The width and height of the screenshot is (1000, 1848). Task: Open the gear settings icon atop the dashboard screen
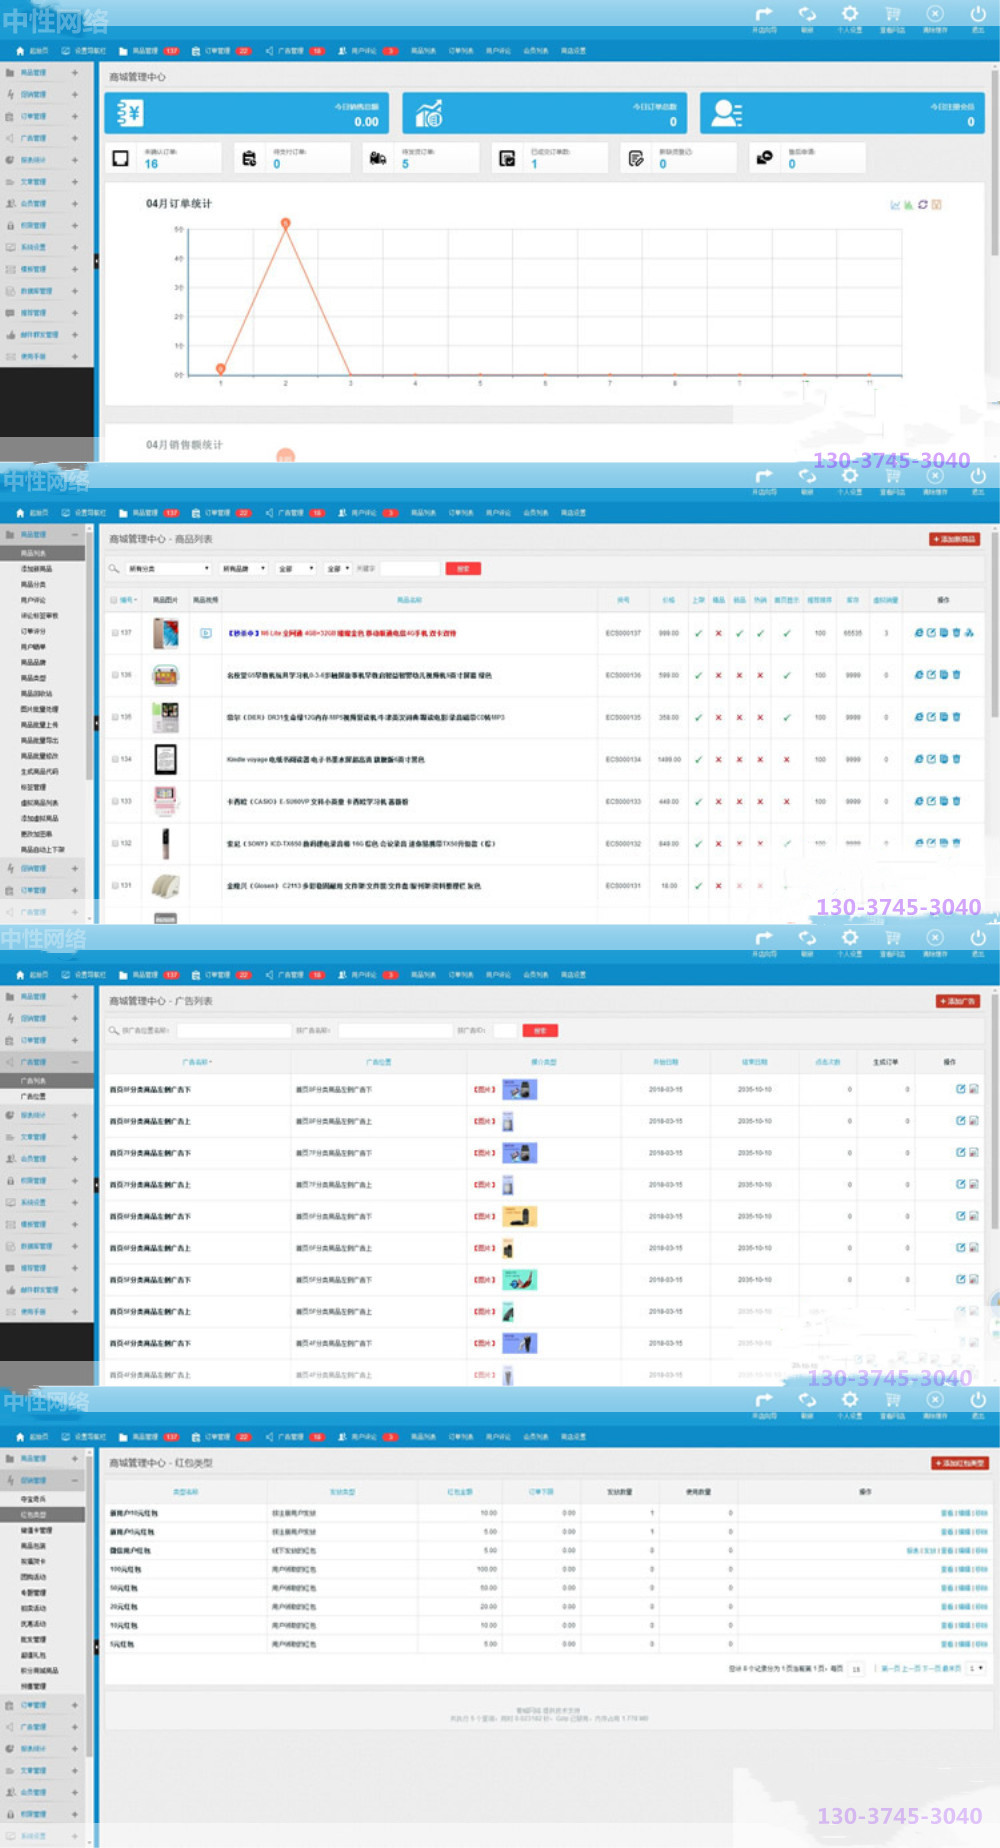[x=849, y=14]
